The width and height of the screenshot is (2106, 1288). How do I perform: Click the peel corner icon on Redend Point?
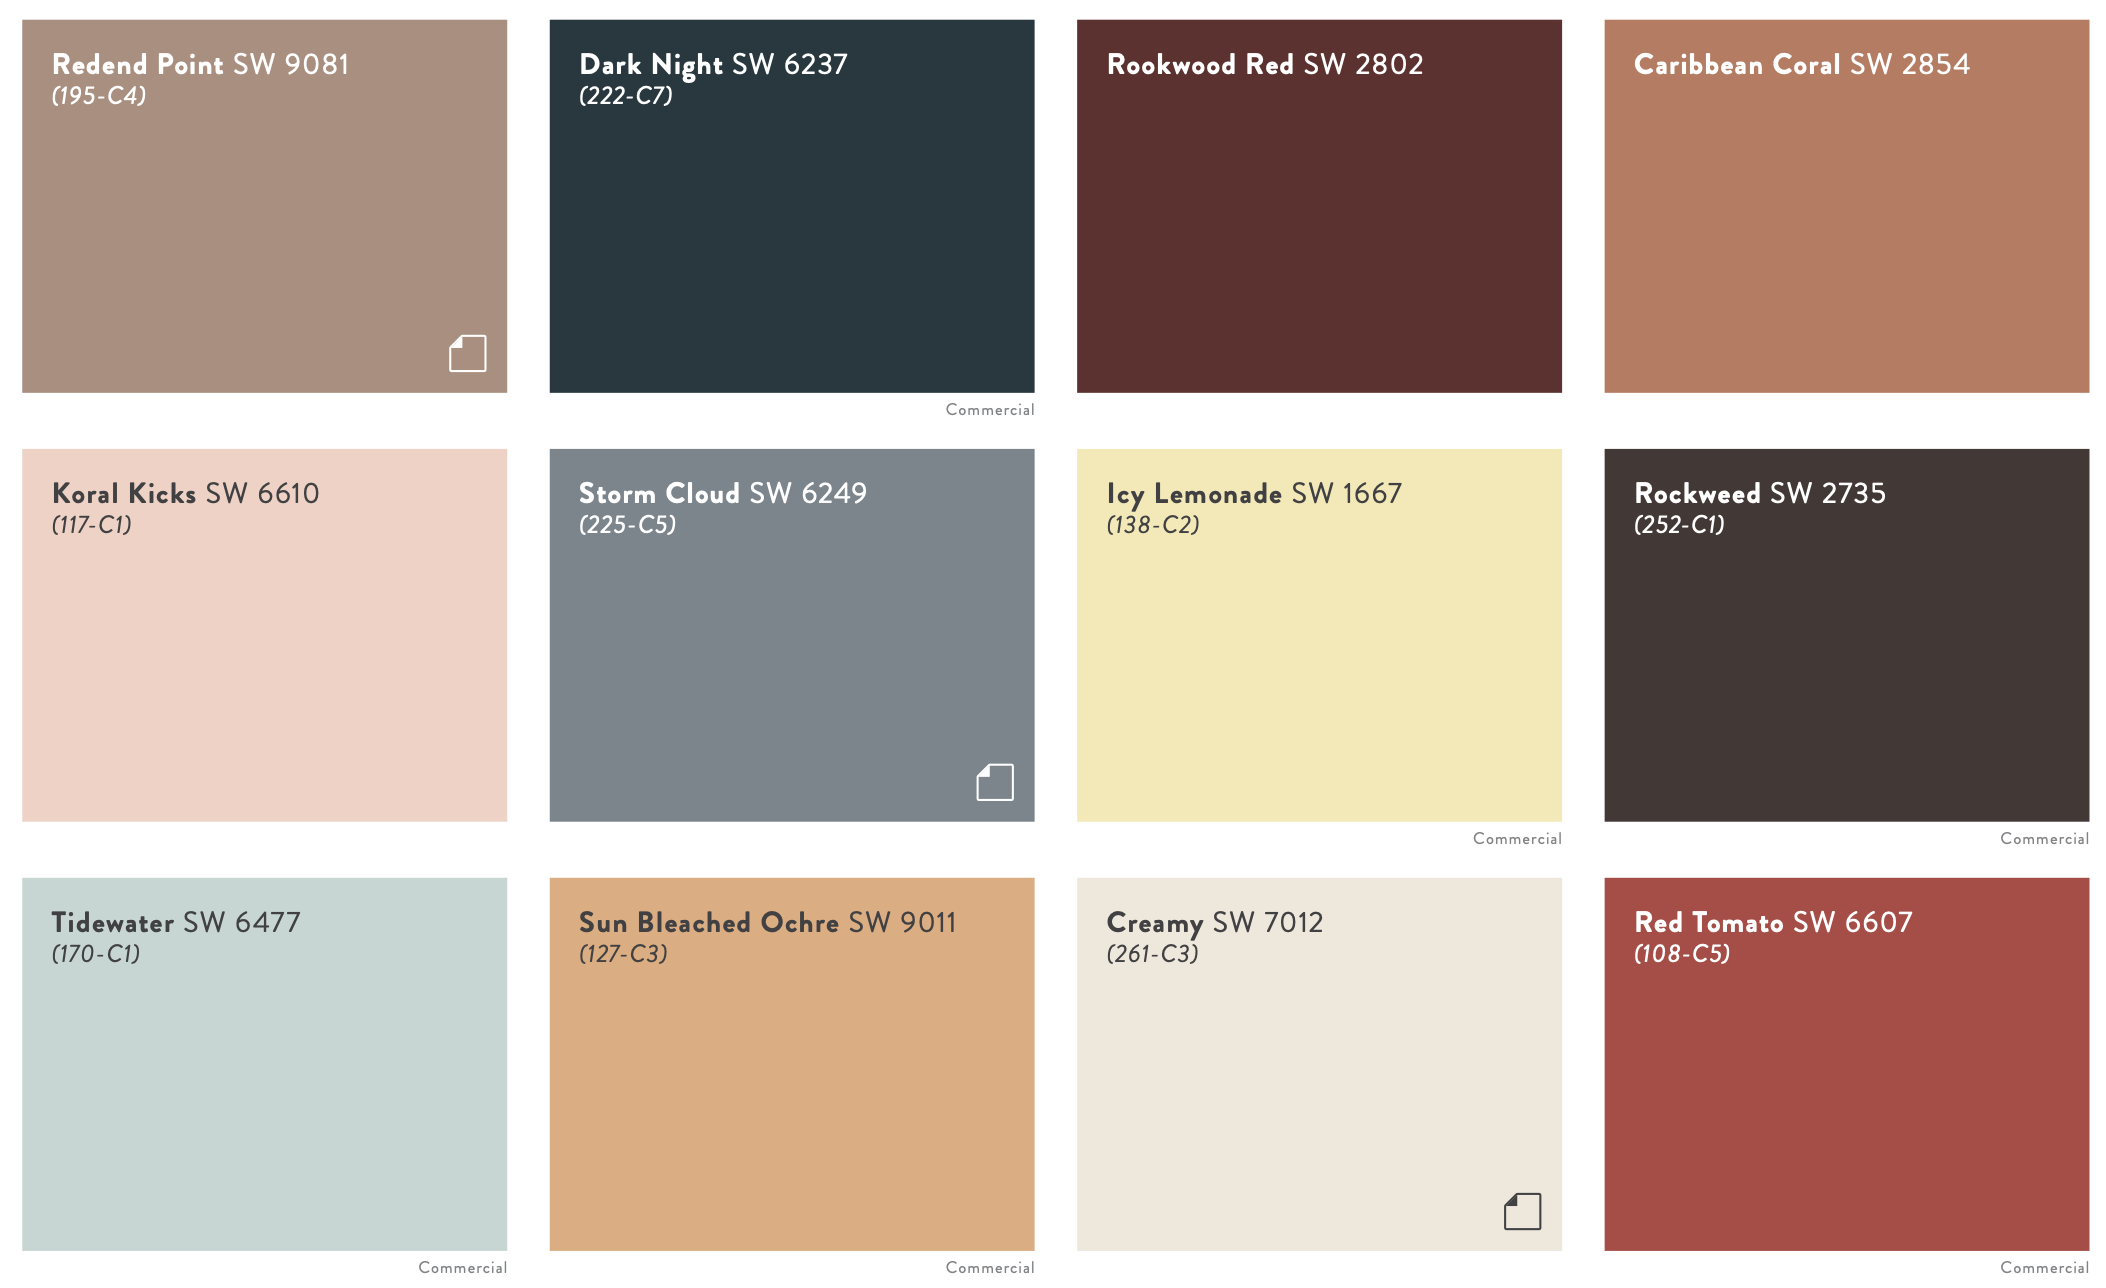pyautogui.click(x=466, y=353)
